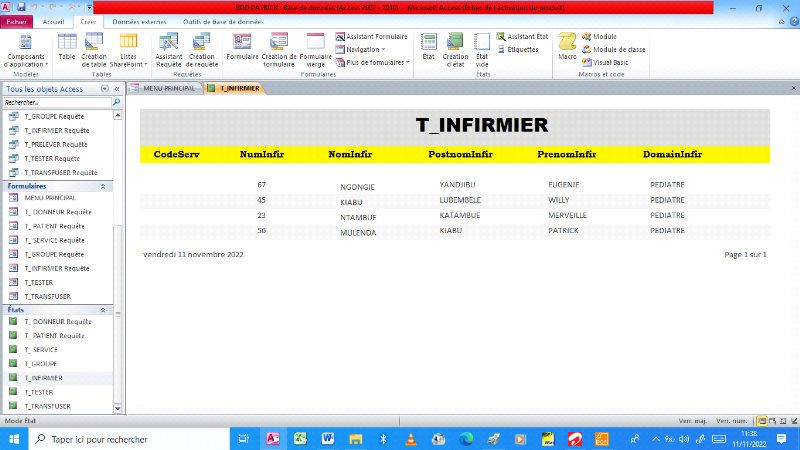This screenshot has height=450, width=800.
Task: Open Étiquettes label wizard
Action: point(517,49)
